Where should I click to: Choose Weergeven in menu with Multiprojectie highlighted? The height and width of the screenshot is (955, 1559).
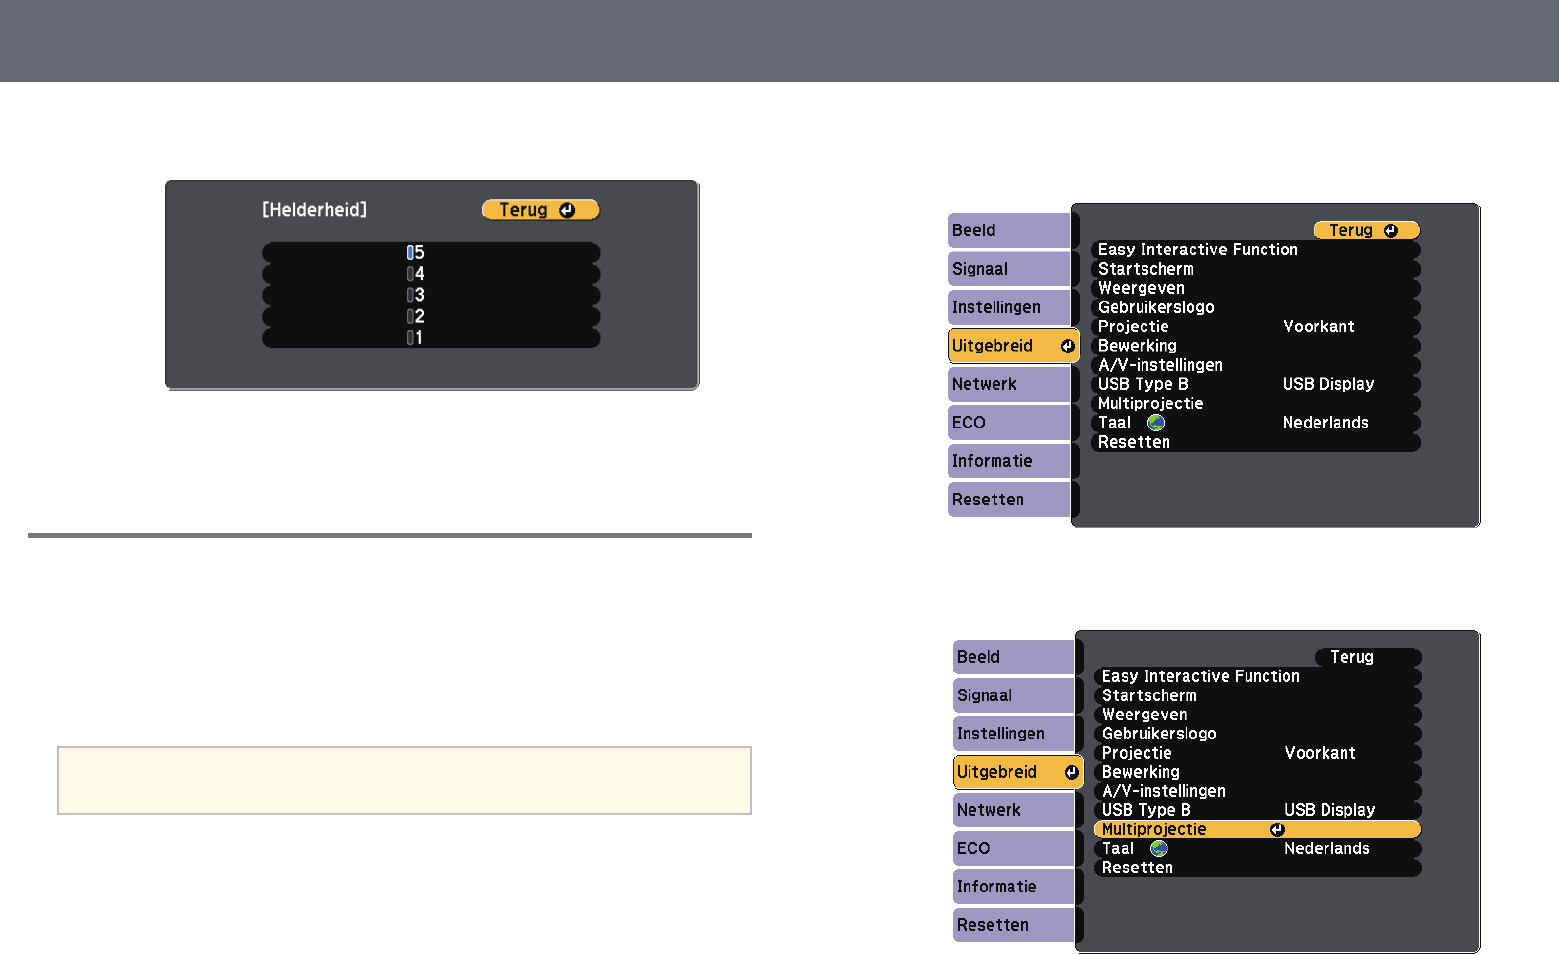(1257, 714)
